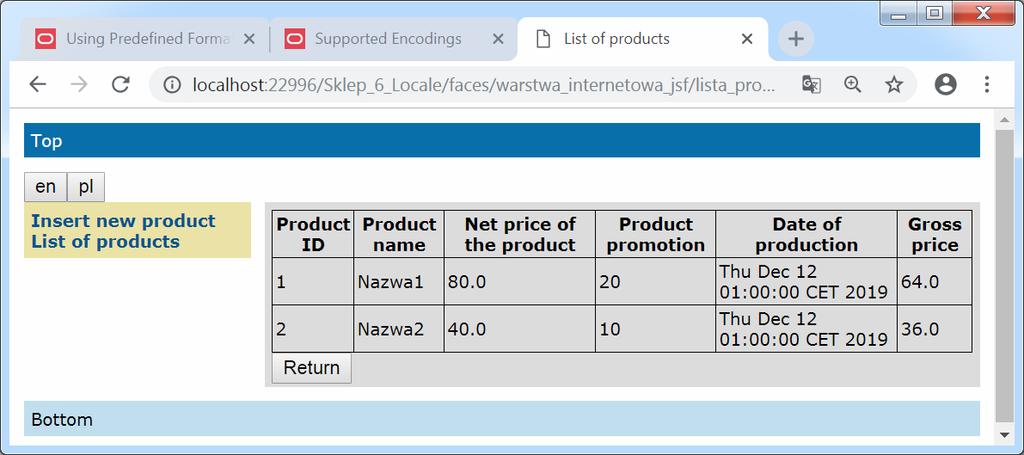This screenshot has height=455, width=1024.
Task: Click the browser back arrow
Action: 38,85
